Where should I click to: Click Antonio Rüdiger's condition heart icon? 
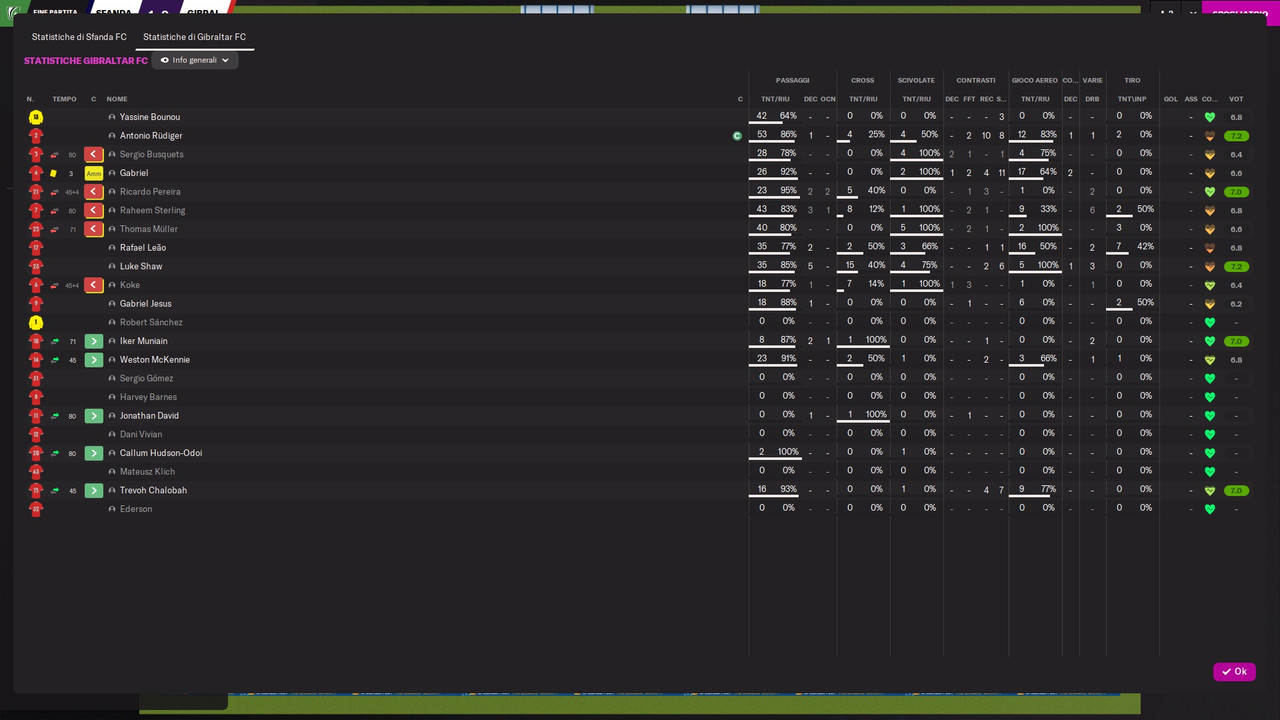click(x=1210, y=136)
